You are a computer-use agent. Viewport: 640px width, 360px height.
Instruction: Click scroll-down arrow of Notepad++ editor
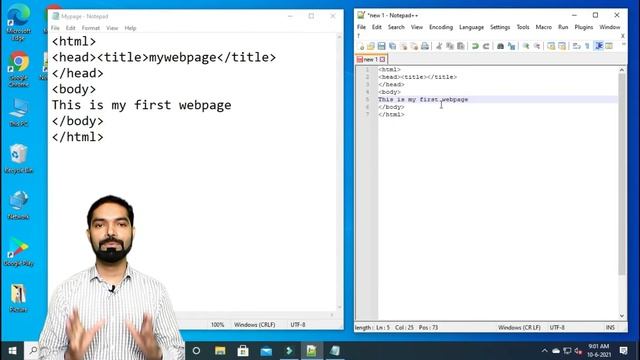coord(622,316)
